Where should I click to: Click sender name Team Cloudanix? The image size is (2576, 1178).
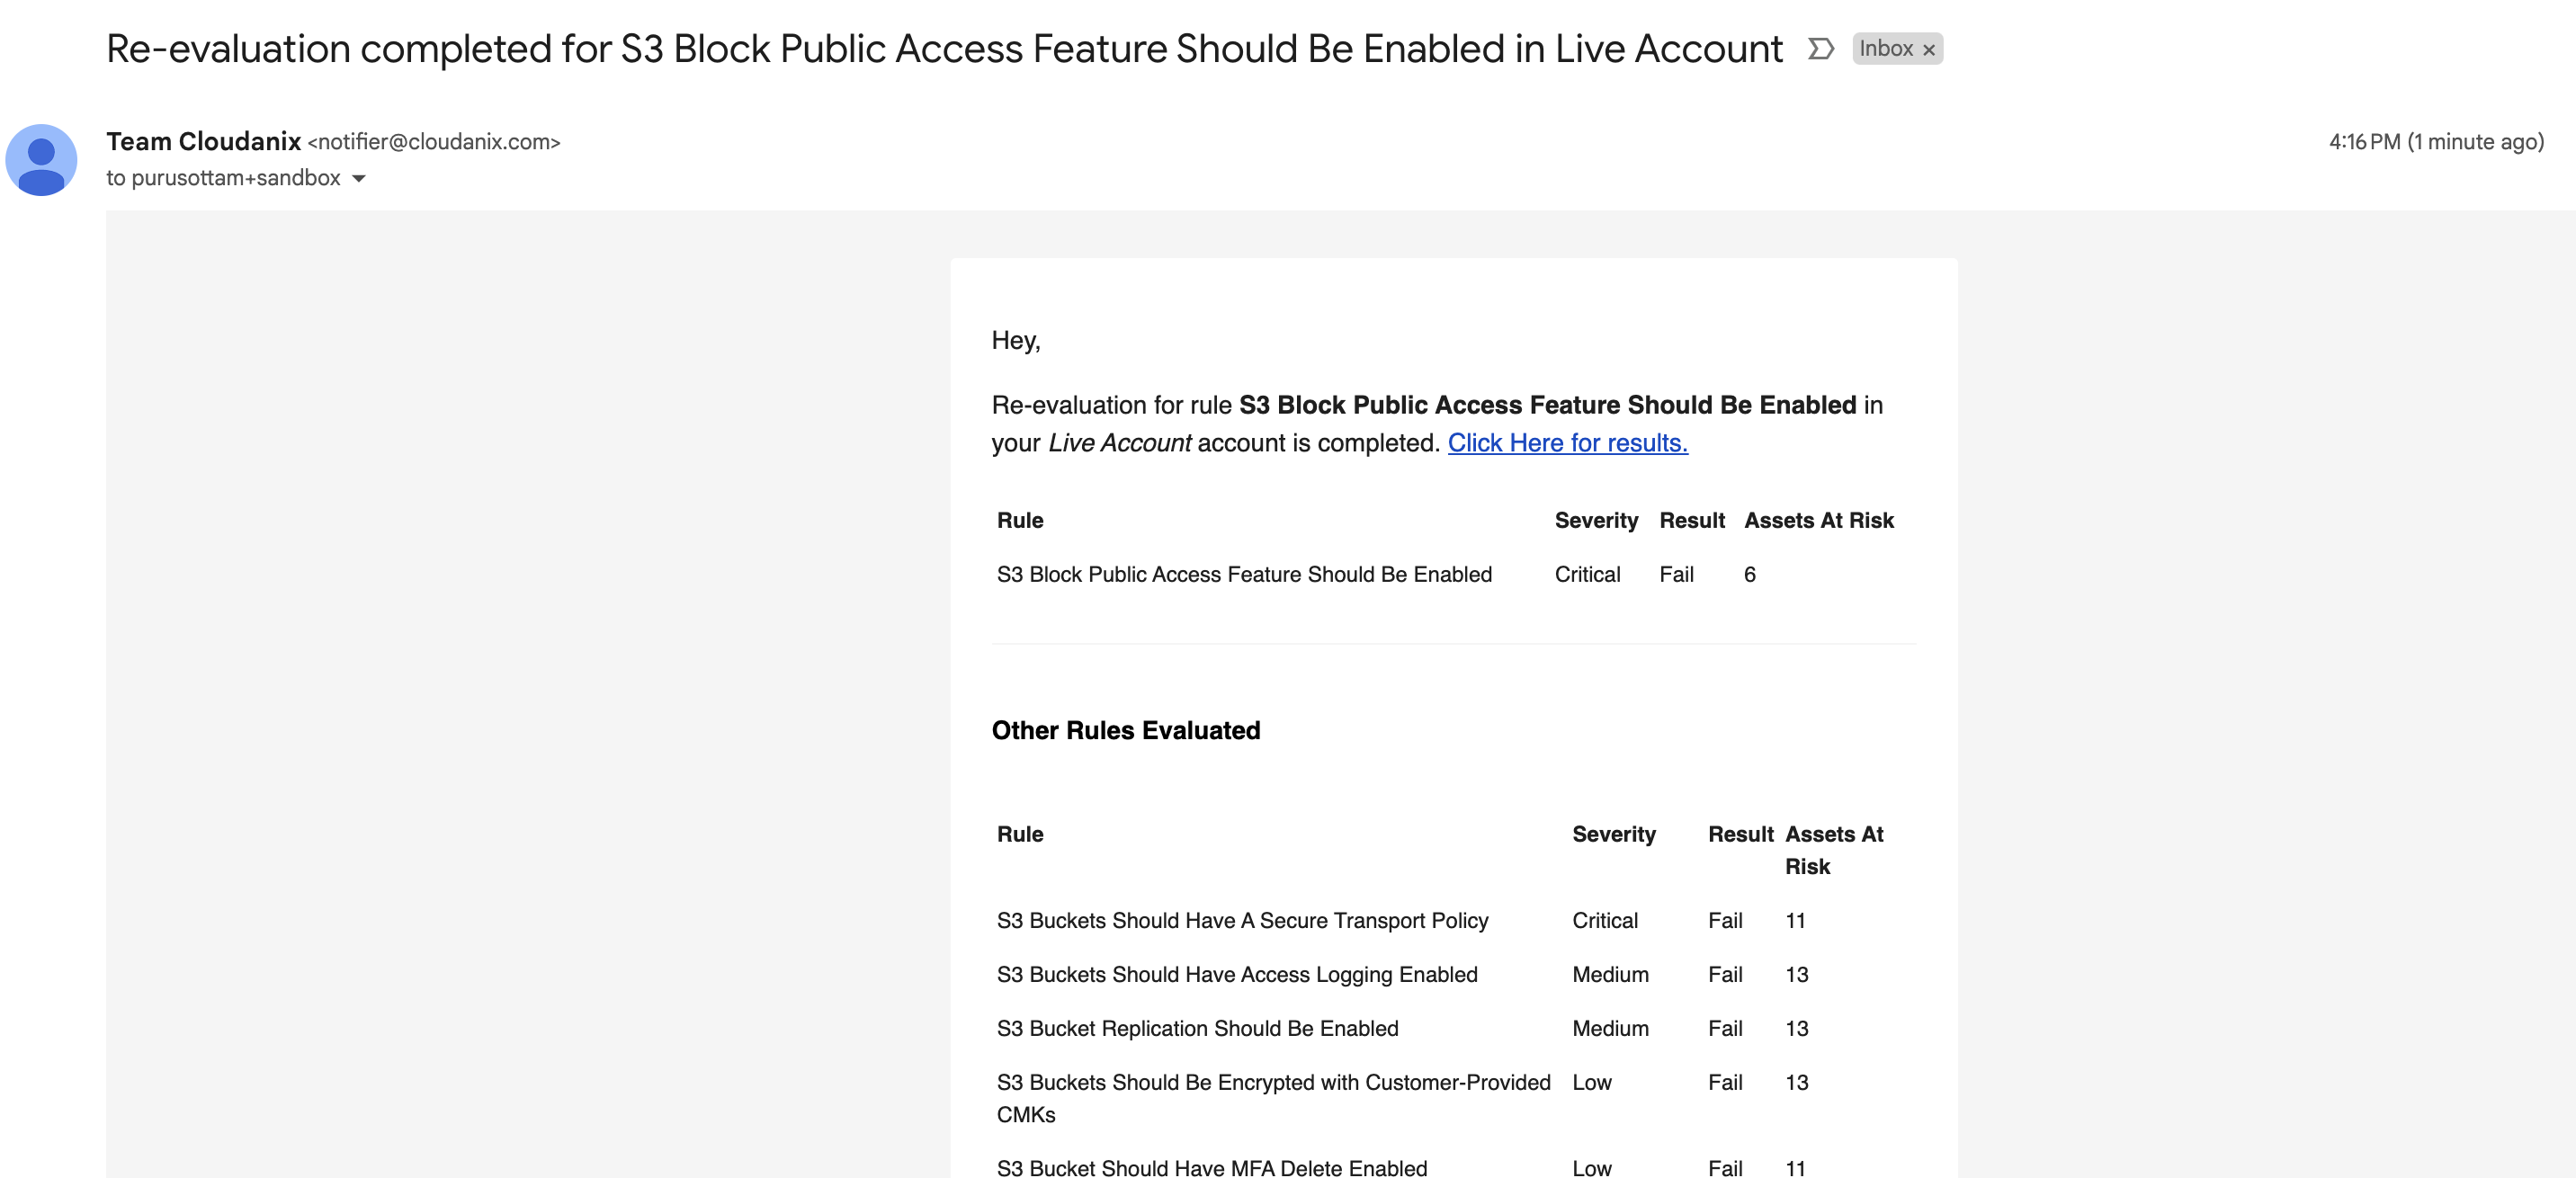click(203, 142)
